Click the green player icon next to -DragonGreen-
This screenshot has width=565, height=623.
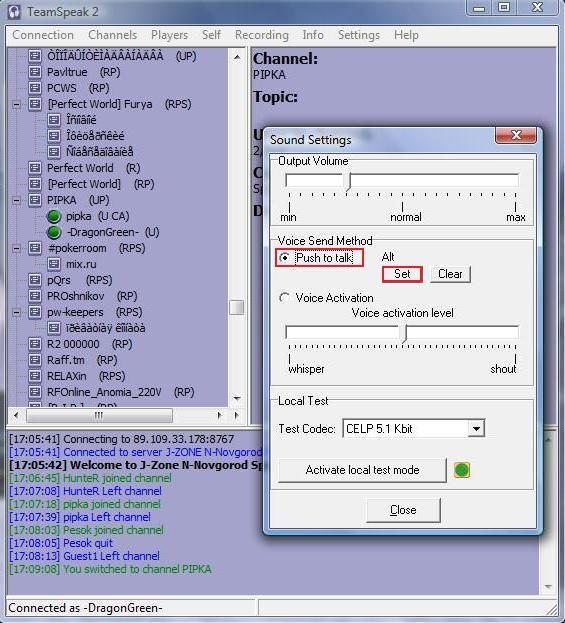[54, 232]
